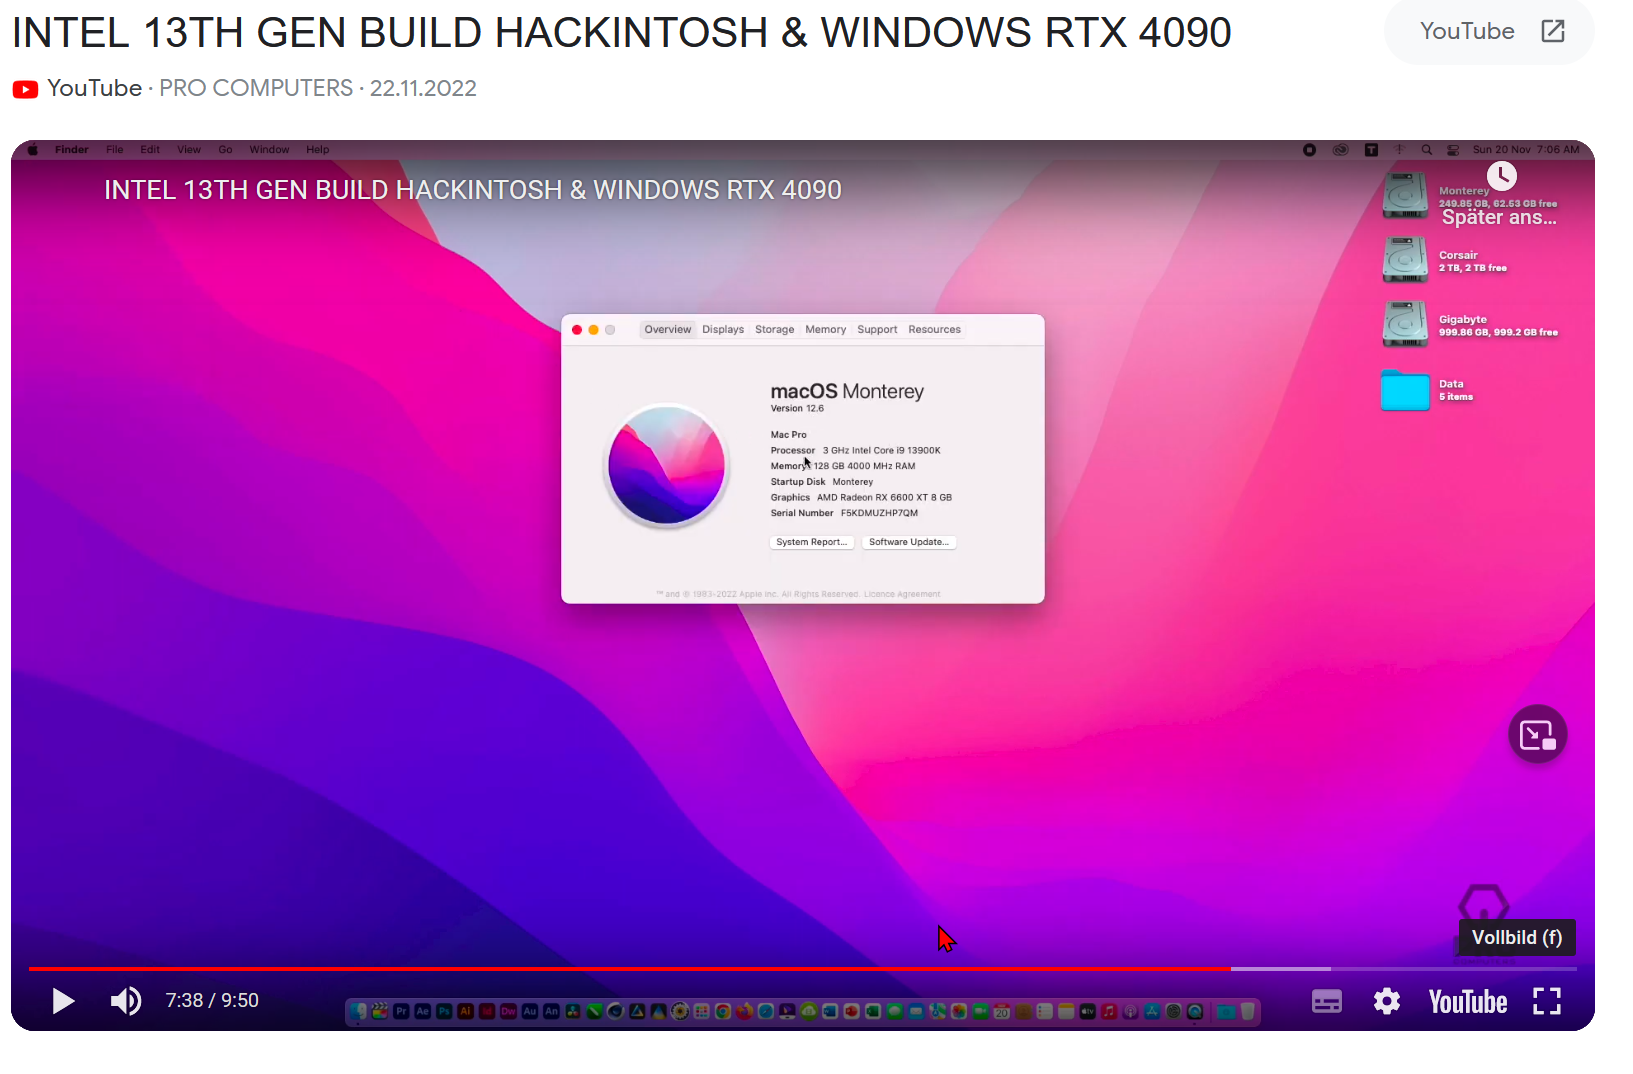
Task: Click the Photoshop icon in the Dock
Action: pos(444,1012)
